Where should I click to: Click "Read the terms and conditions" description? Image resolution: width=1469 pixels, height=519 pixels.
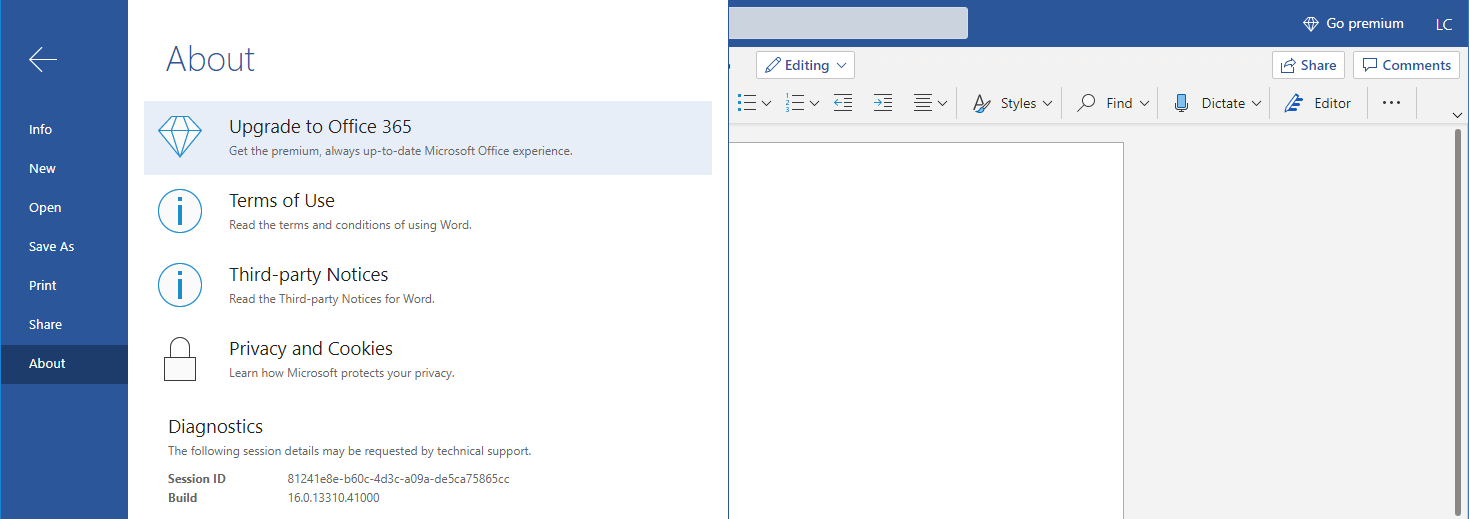(350, 225)
